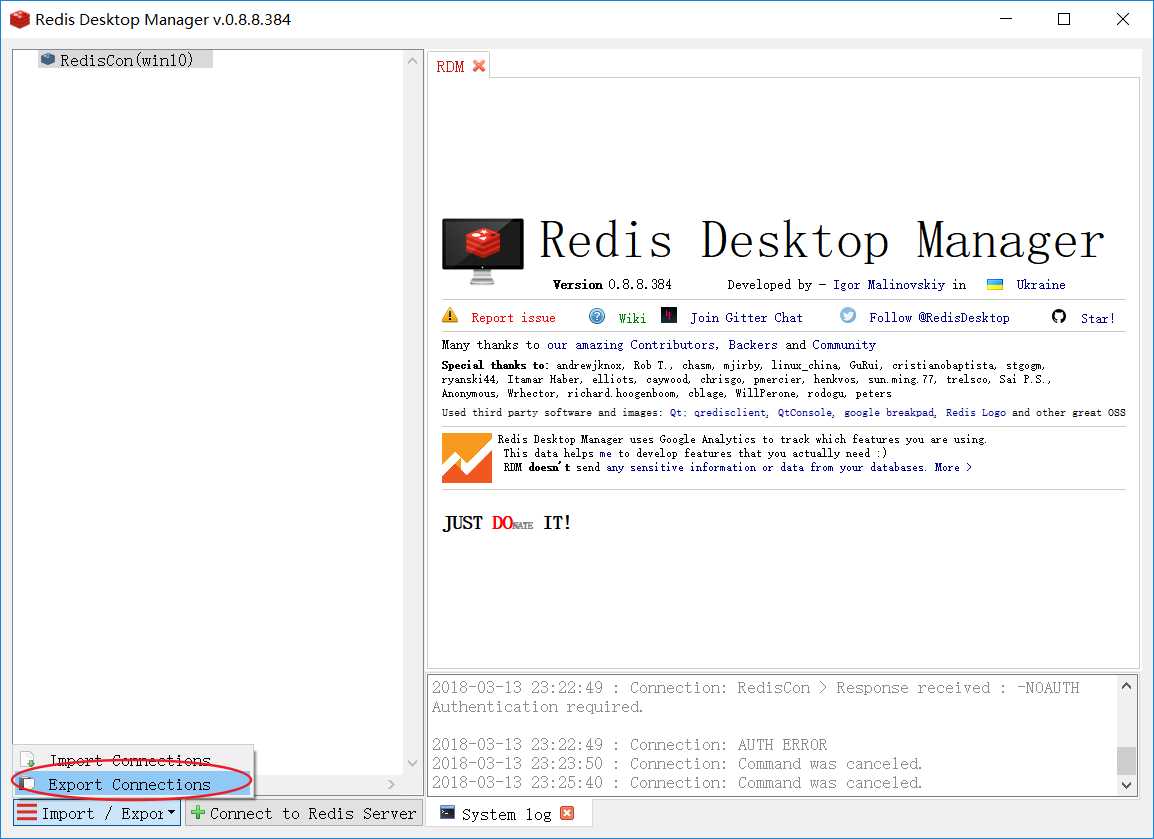Click the red hamburger icon on Import / Export
Image resolution: width=1154 pixels, height=839 pixels.
click(x=26, y=813)
